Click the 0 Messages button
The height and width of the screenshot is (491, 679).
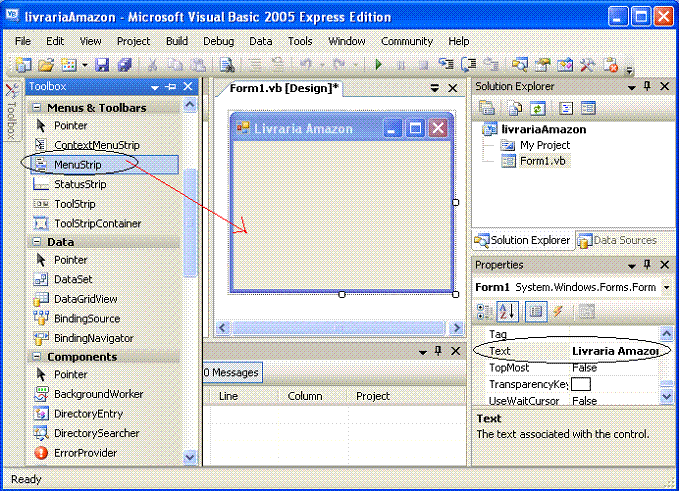pyautogui.click(x=232, y=372)
